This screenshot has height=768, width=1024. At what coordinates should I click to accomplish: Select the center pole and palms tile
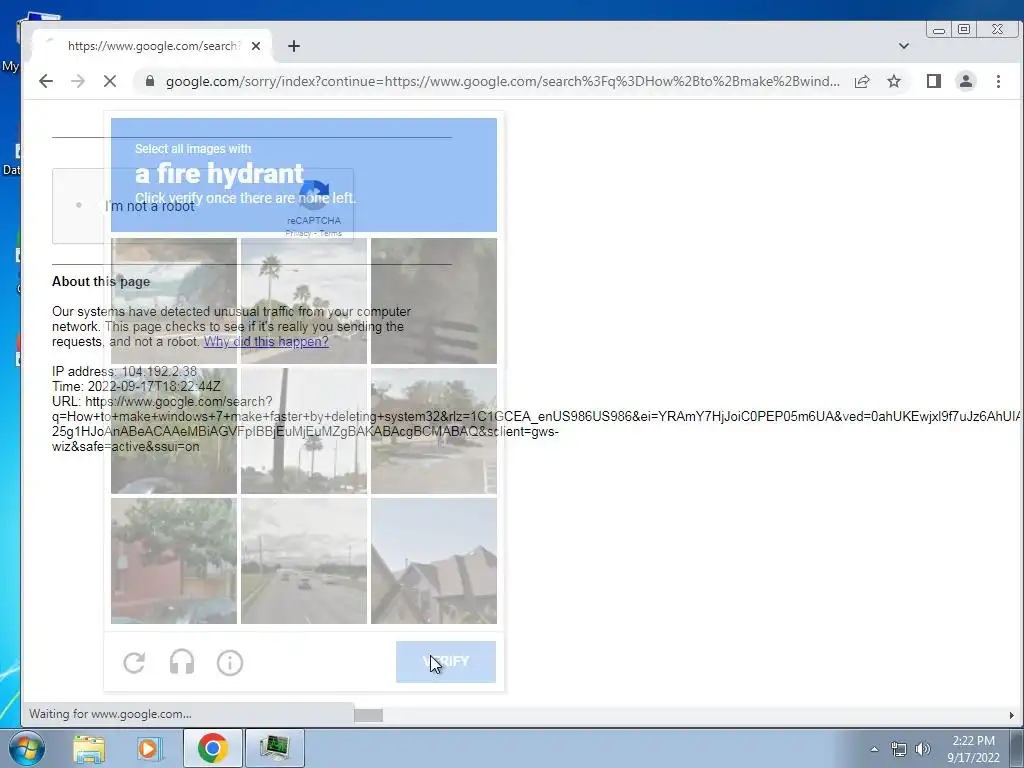[304, 430]
